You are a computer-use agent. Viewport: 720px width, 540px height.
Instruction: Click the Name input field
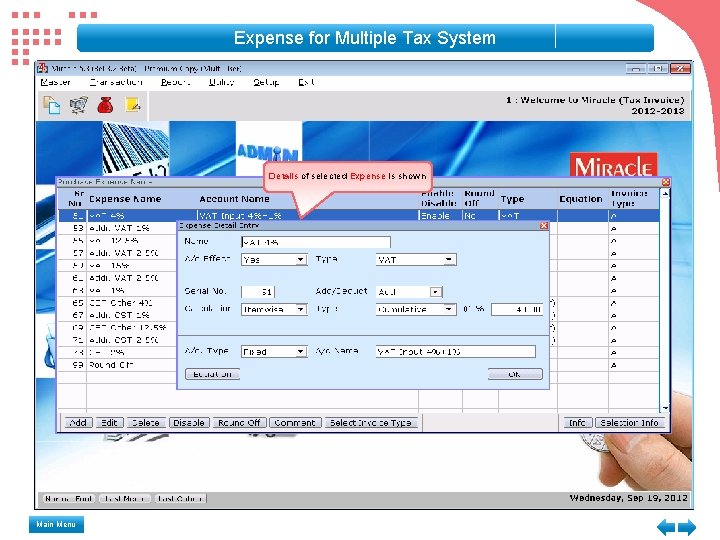tap(316, 242)
